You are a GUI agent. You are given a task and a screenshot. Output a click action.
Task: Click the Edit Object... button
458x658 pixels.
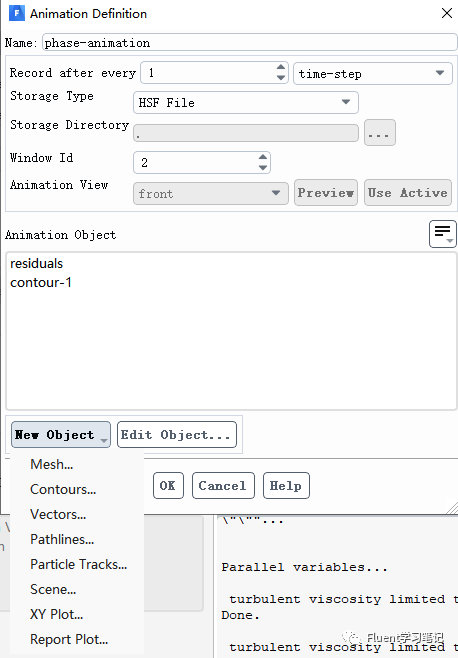pyautogui.click(x=177, y=435)
